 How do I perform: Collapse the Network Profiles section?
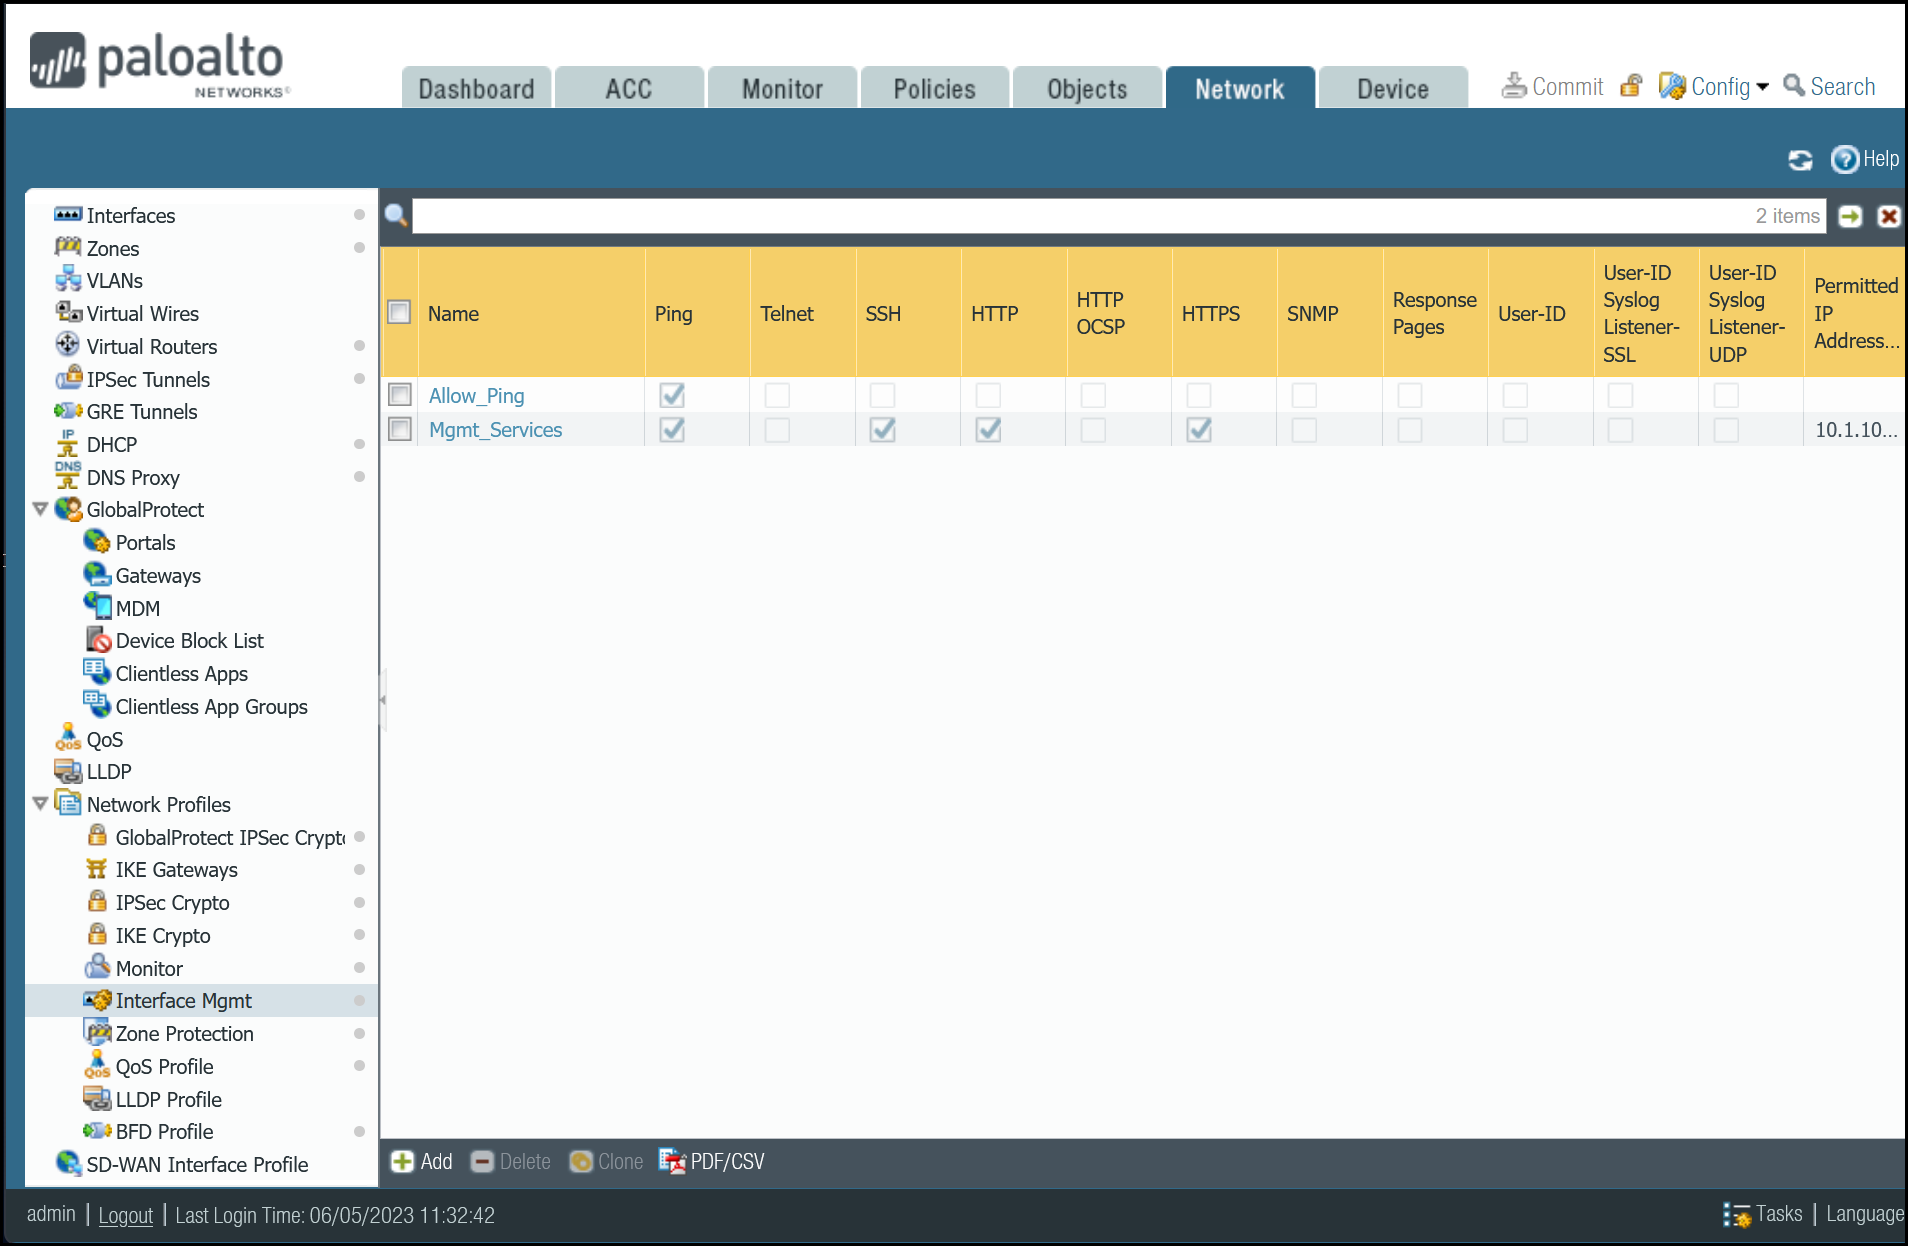coord(40,803)
